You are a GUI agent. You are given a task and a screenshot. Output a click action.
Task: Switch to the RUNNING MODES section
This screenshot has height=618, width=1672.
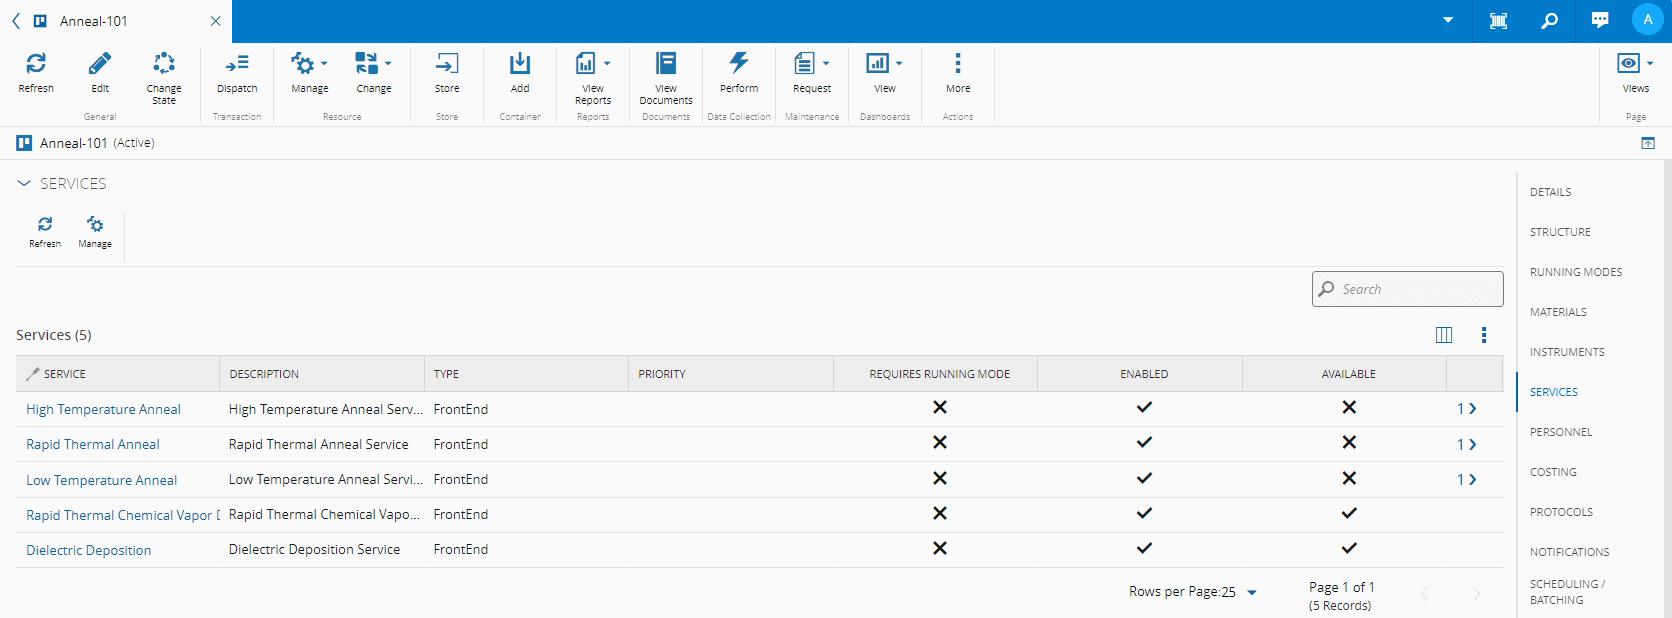coord(1576,272)
